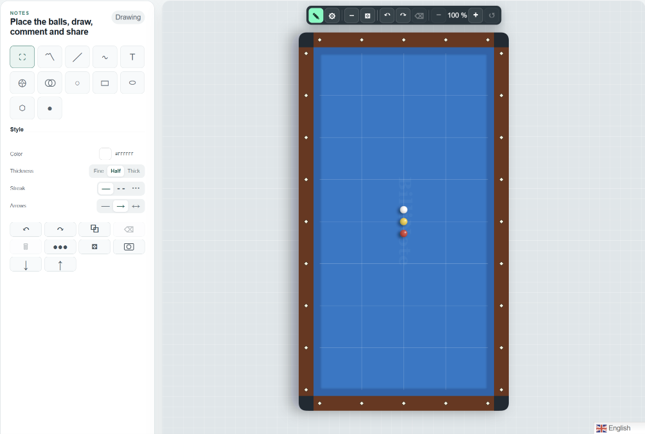
Task: Choose the no-arrow line option
Action: (x=106, y=206)
